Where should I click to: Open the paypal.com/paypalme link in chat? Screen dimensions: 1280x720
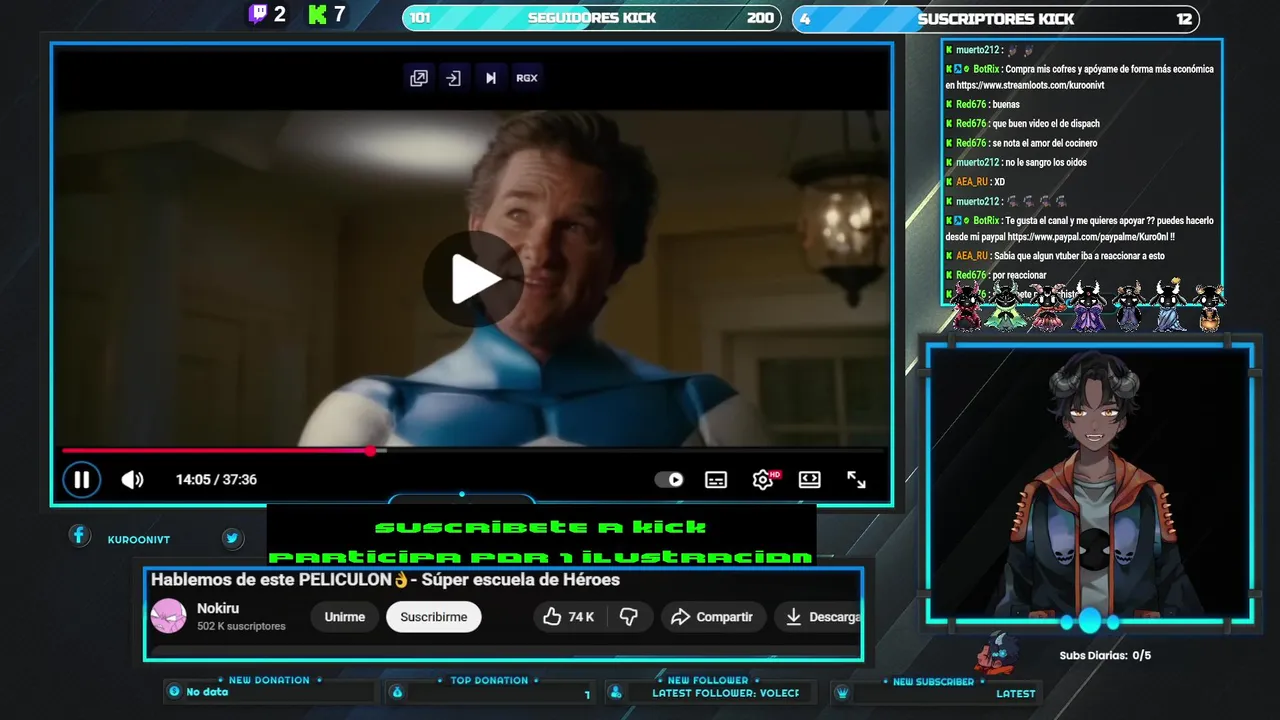1090,237
